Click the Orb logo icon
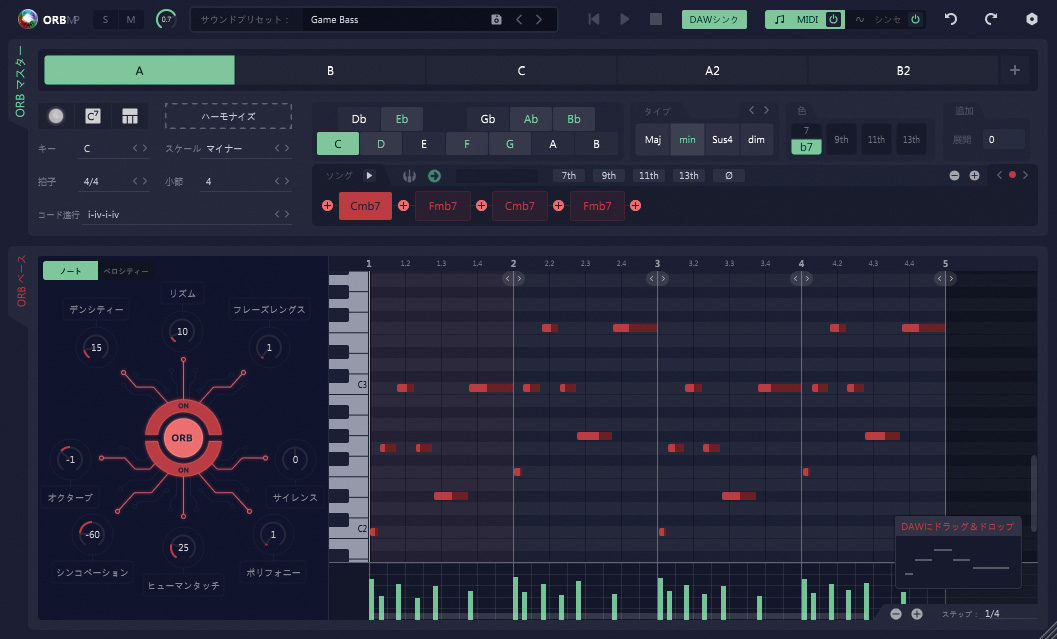This screenshot has width=1057, height=639. click(x=28, y=20)
